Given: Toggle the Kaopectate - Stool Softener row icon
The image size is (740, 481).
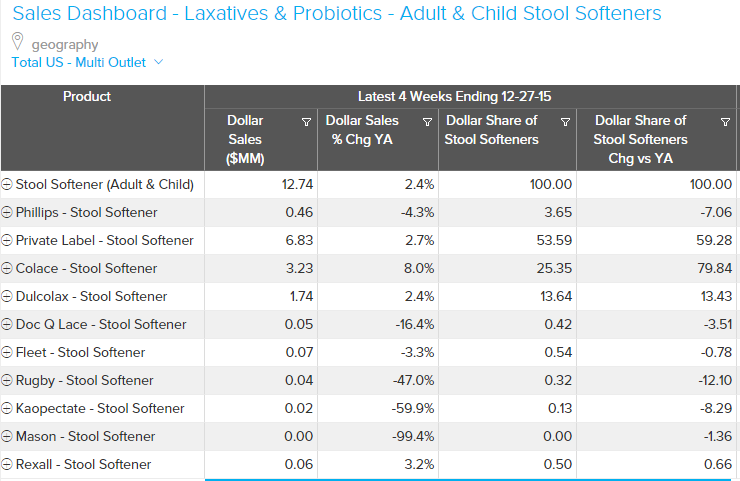Looking at the screenshot, I should coord(8,409).
